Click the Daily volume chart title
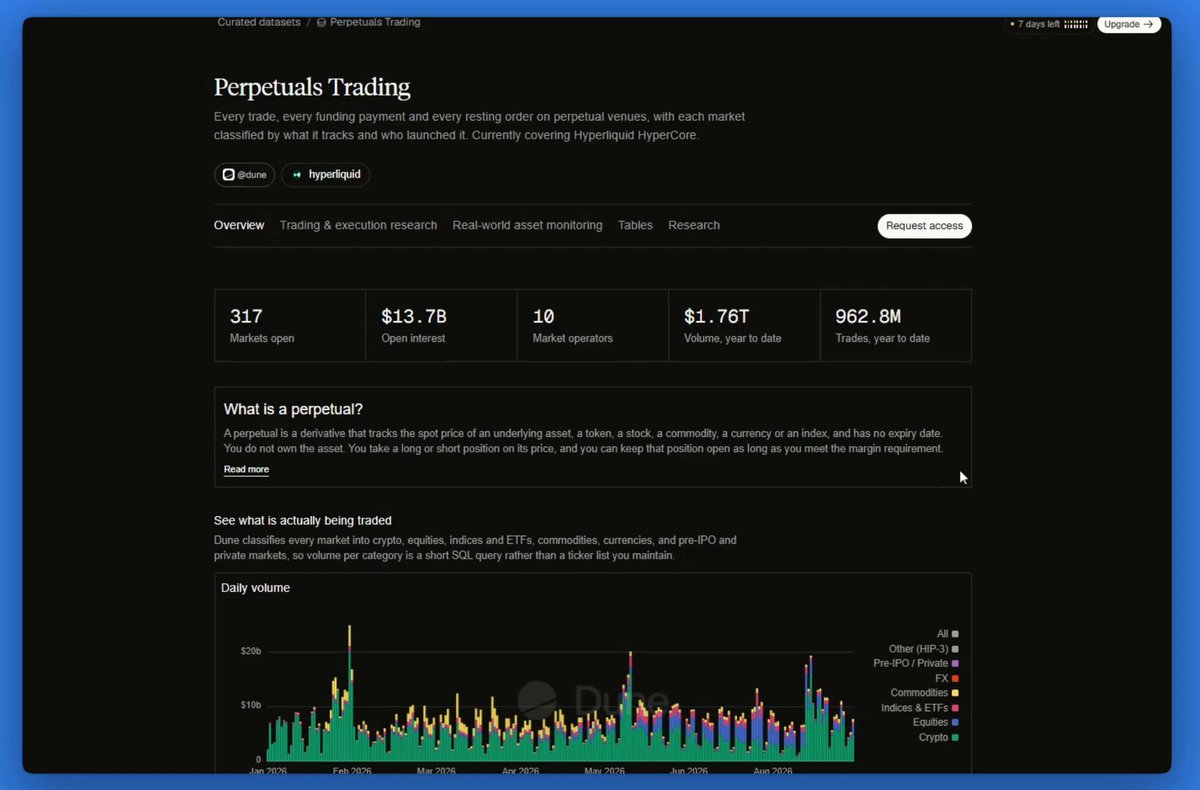 (256, 588)
